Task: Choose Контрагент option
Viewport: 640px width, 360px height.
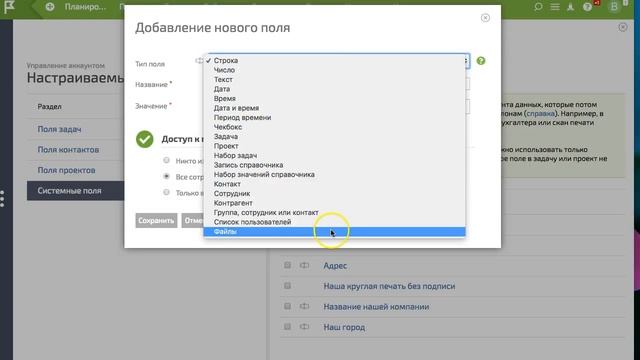Action: [x=334, y=203]
